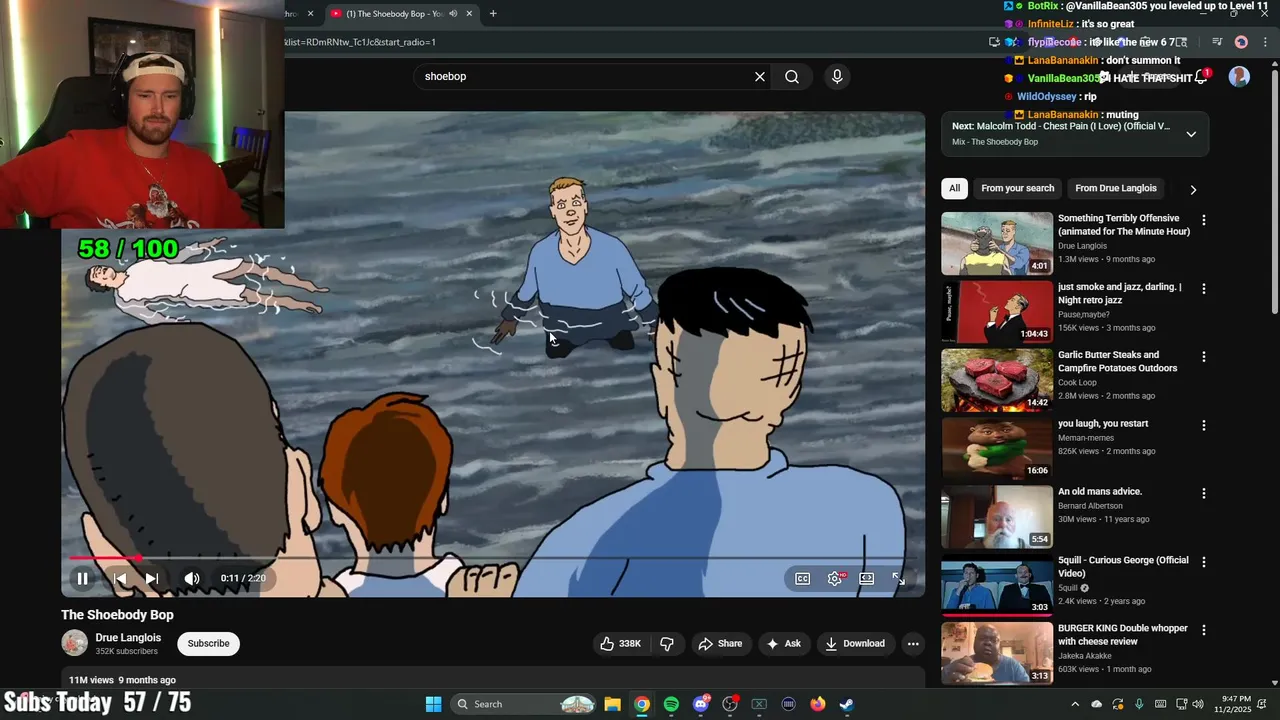The width and height of the screenshot is (1280, 720).
Task: Open Firefox from the taskbar
Action: pos(818,704)
